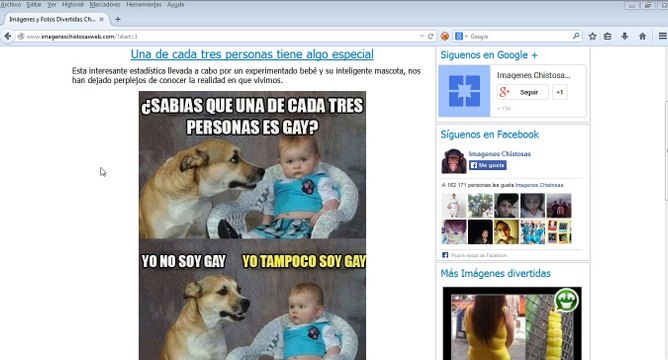Click the Plug-in social de Facebook link

click(x=478, y=255)
